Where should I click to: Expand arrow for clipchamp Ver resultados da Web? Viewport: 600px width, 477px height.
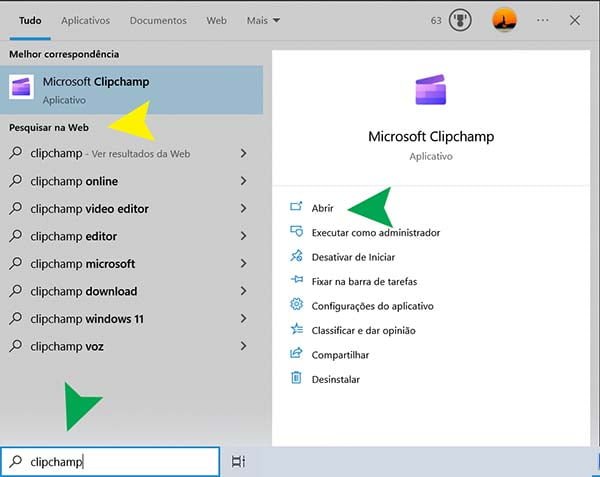(243, 153)
